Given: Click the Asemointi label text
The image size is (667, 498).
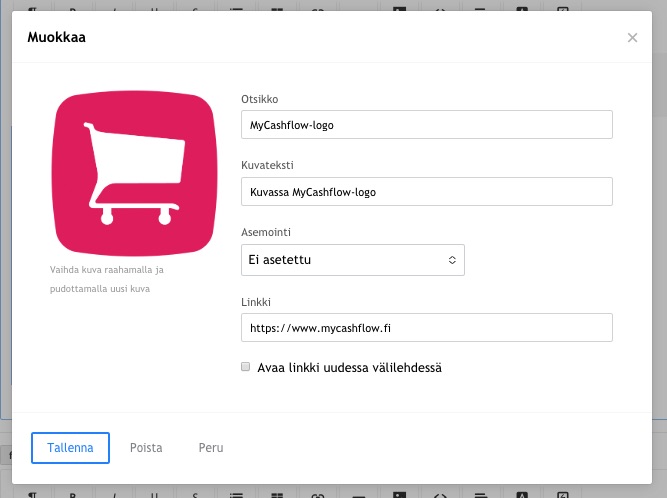Looking at the screenshot, I should [x=266, y=232].
